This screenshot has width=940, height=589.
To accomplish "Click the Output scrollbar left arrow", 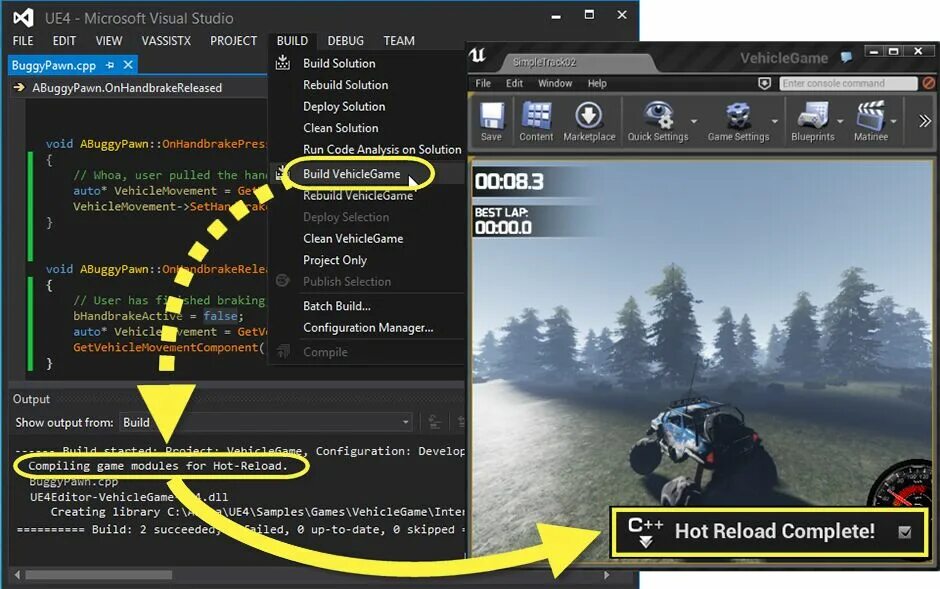I will (17, 575).
